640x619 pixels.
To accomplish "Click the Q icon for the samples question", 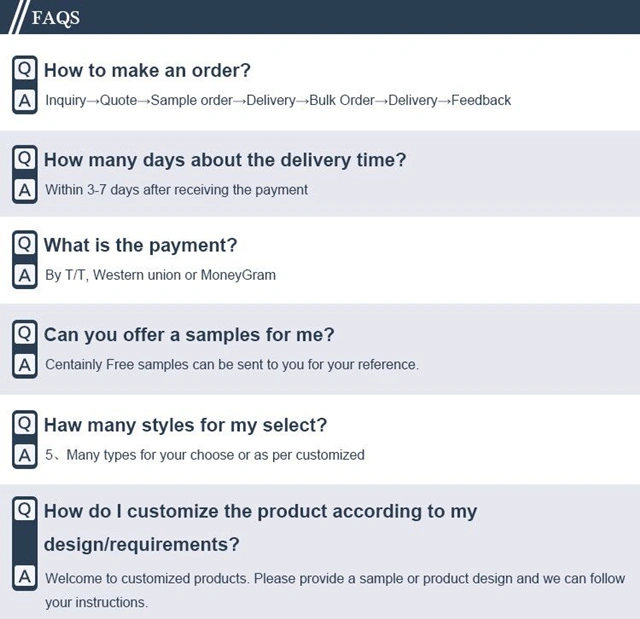I will click(x=24, y=334).
